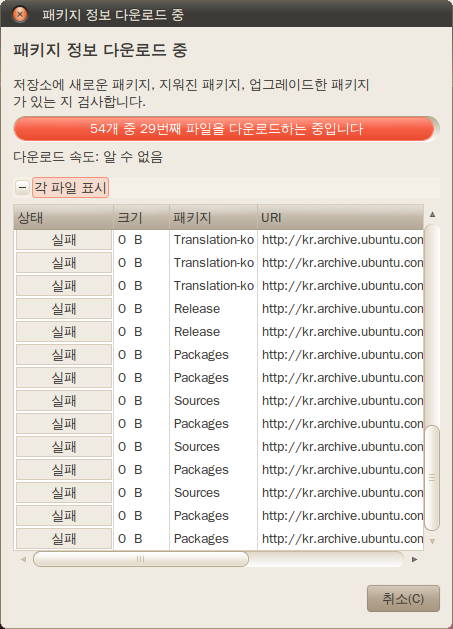Sort by the 크기 column header
This screenshot has width=453, height=629.
141,217
